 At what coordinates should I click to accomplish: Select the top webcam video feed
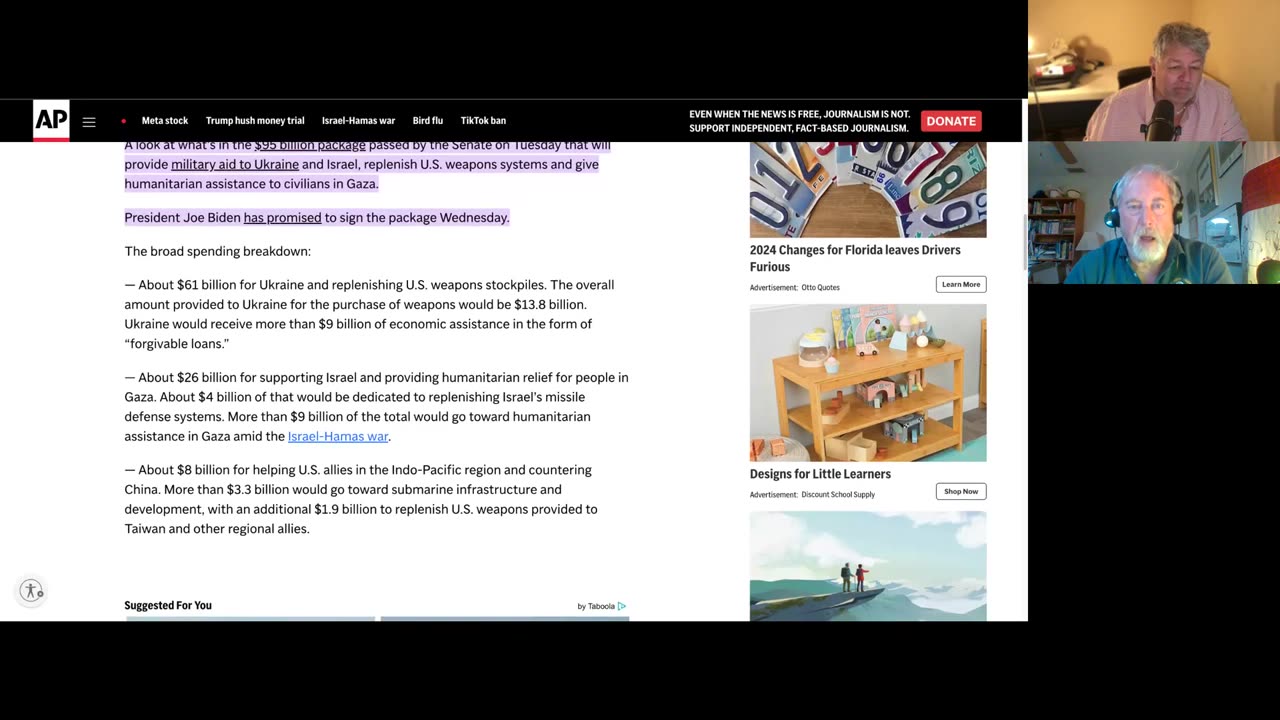(1154, 70)
